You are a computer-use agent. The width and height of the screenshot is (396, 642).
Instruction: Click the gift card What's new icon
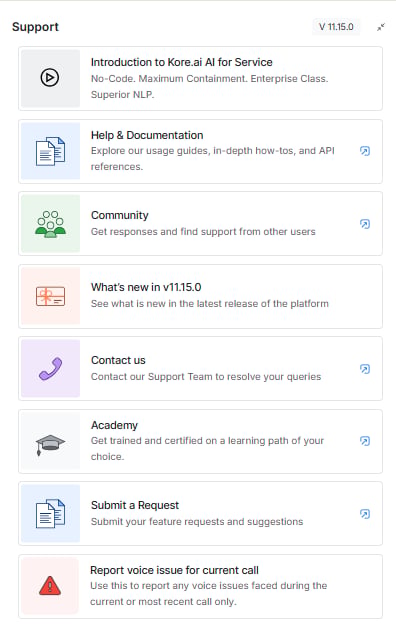[x=50, y=296]
